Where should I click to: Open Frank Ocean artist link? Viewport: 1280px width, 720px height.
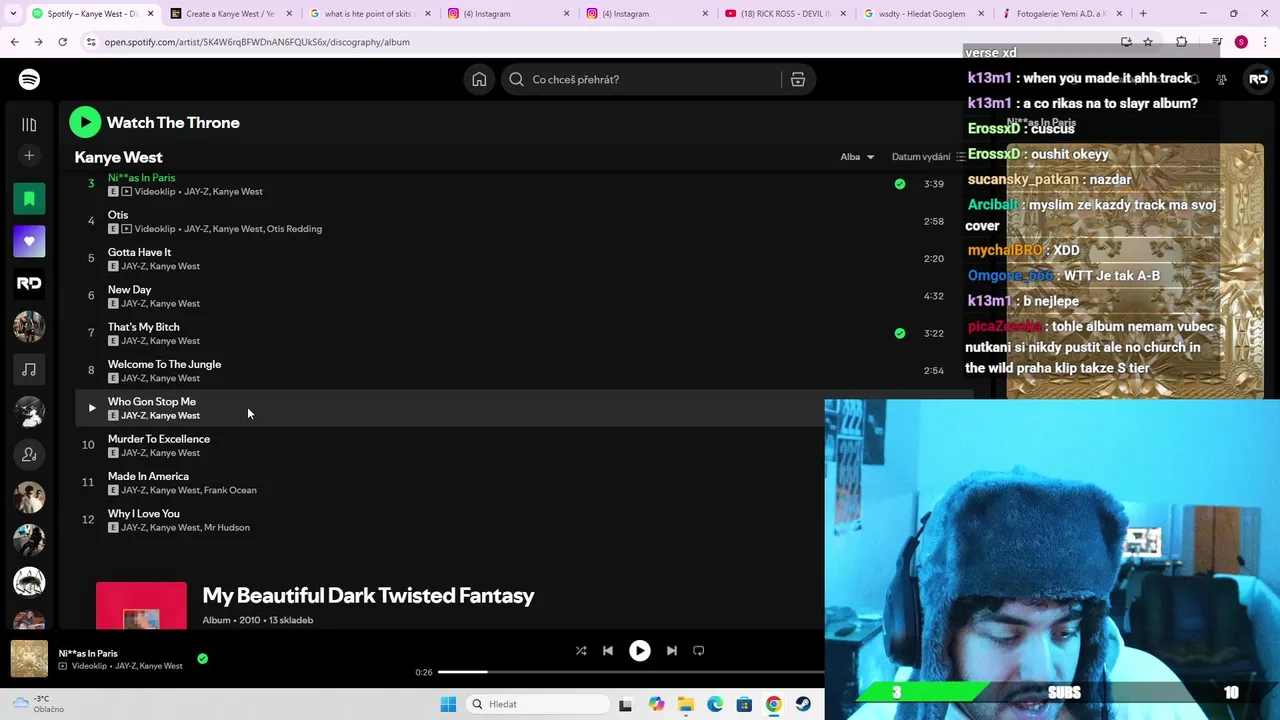pyautogui.click(x=230, y=490)
